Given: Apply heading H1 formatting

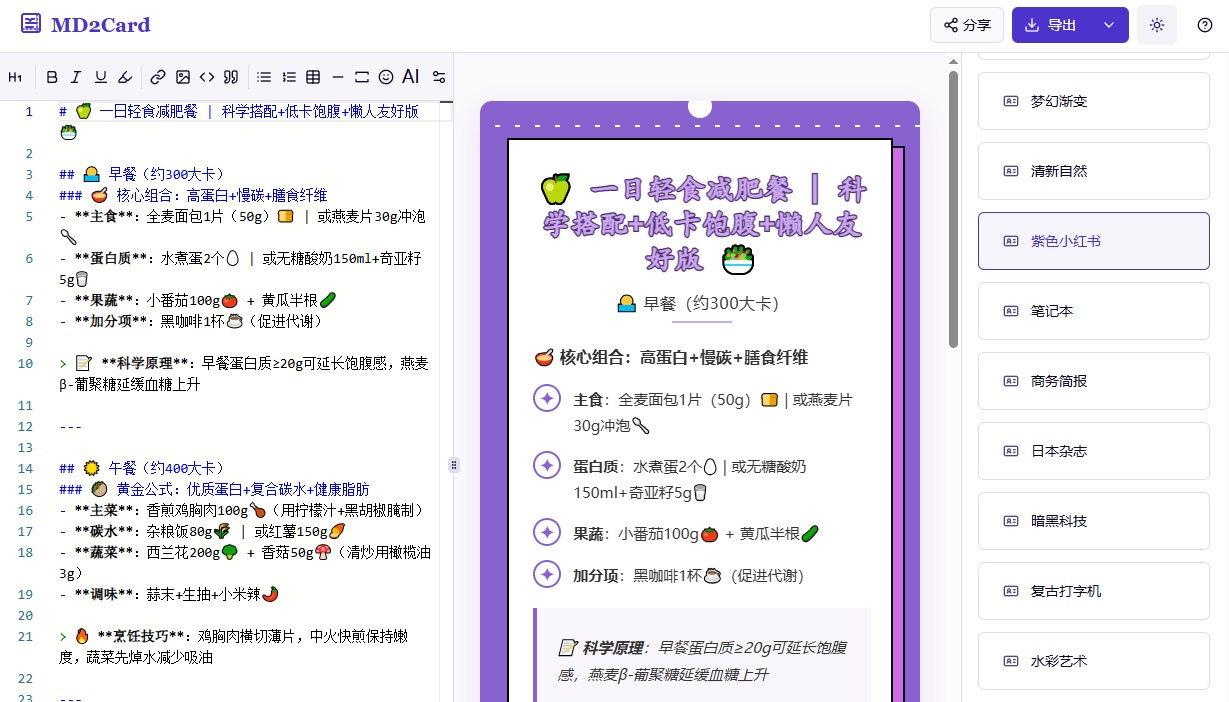Looking at the screenshot, I should click(15, 77).
